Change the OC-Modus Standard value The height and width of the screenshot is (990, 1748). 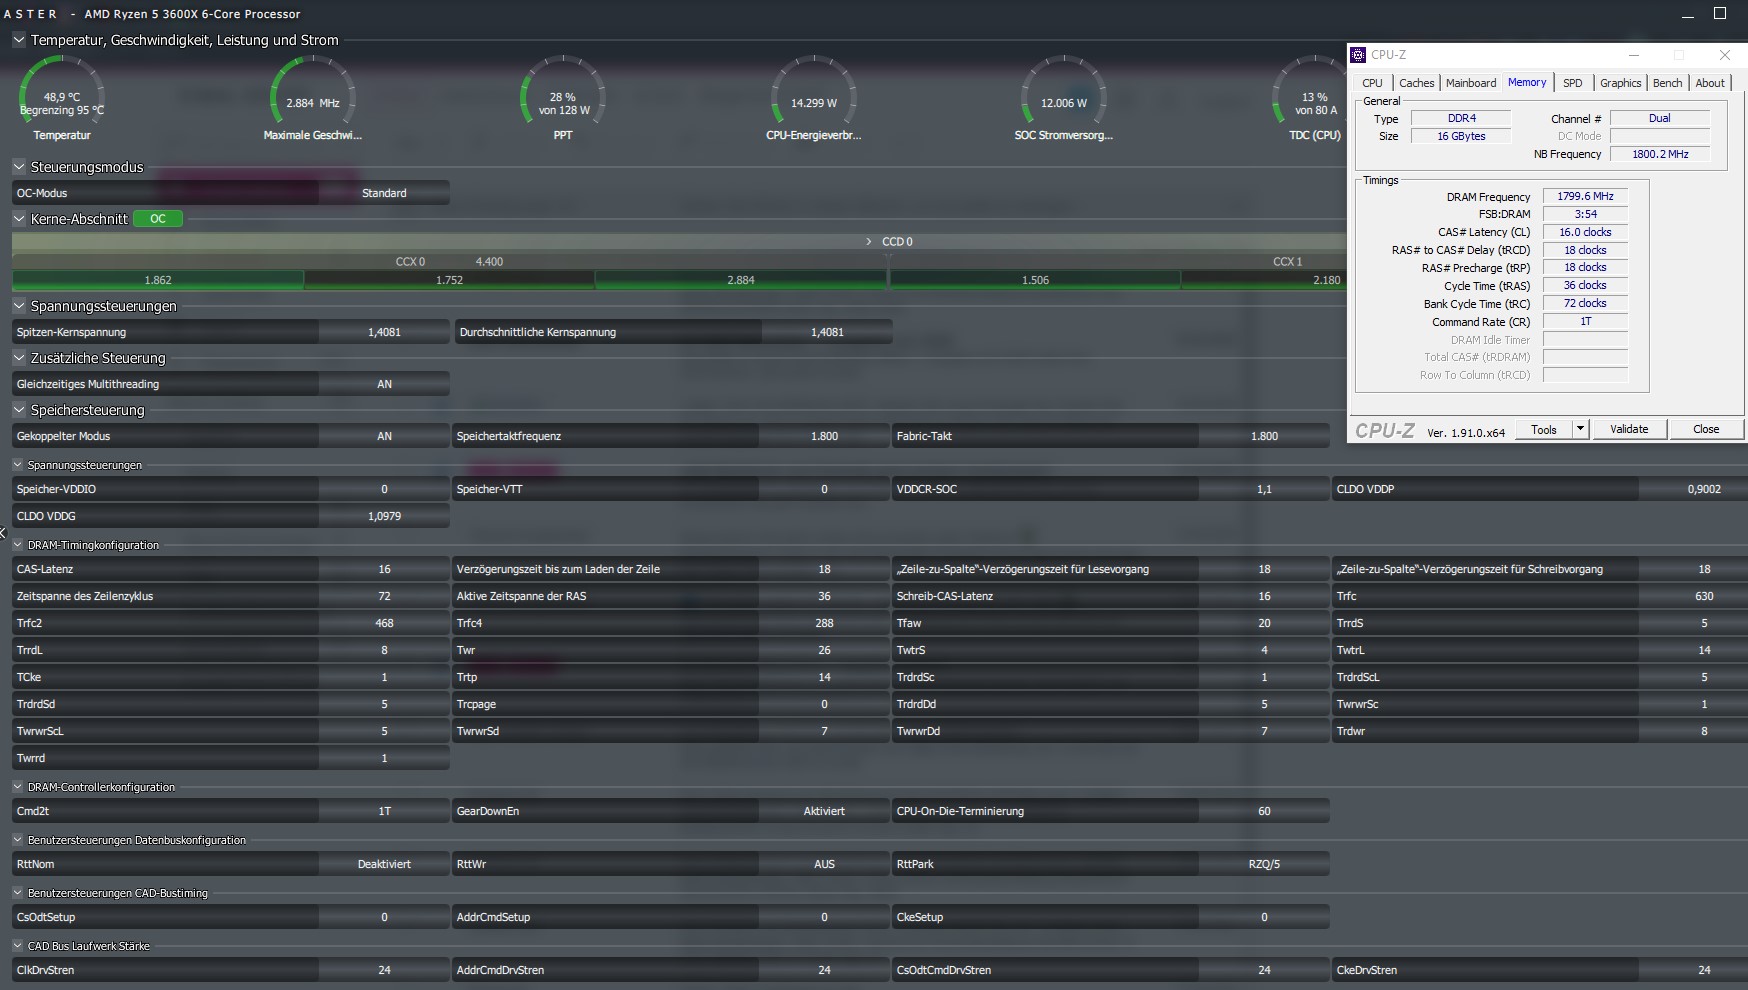pos(384,193)
